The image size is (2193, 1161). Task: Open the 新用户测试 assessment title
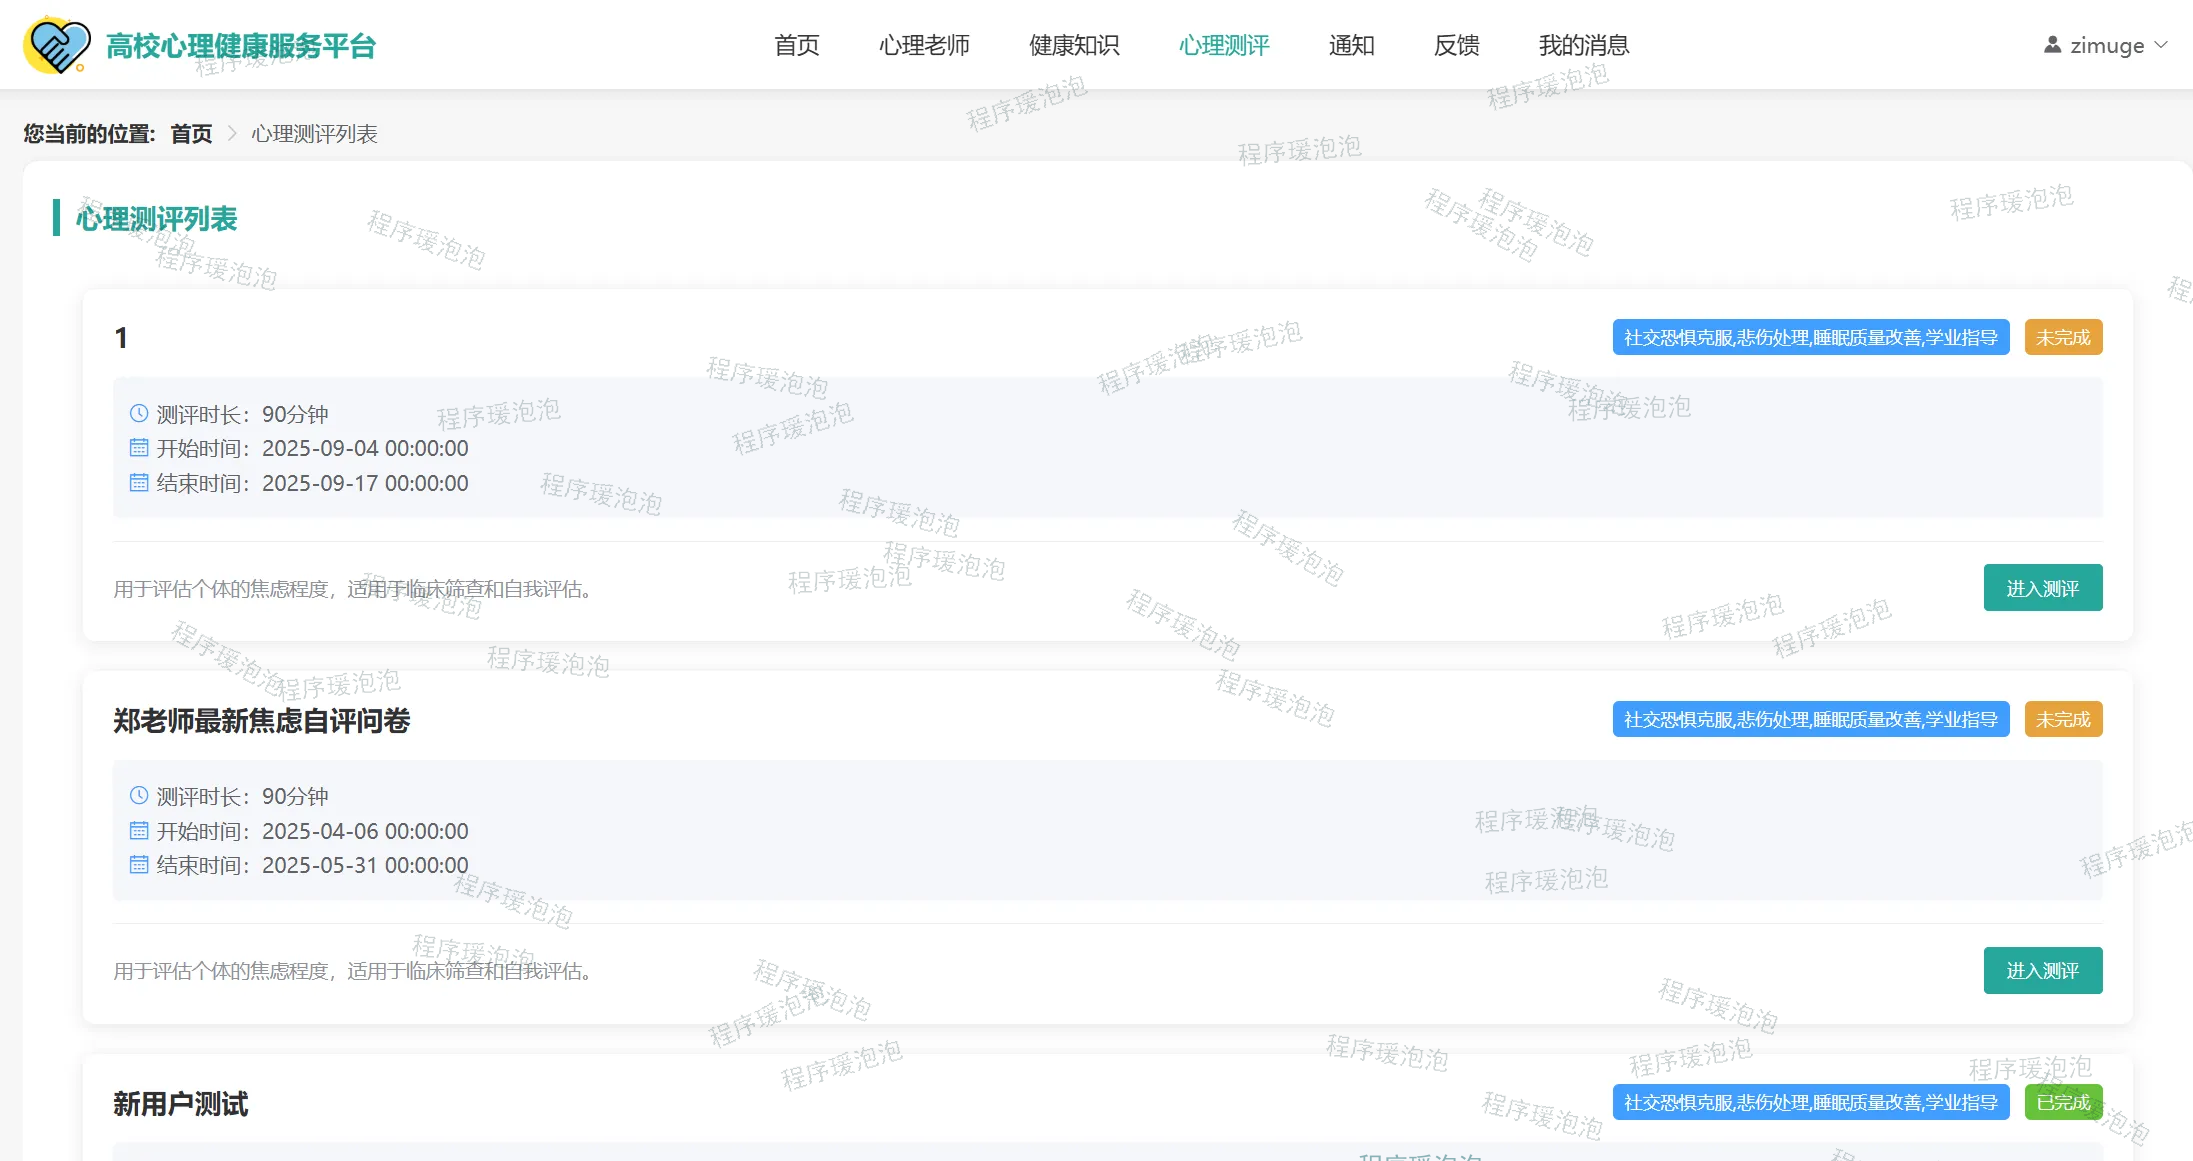(x=181, y=1104)
